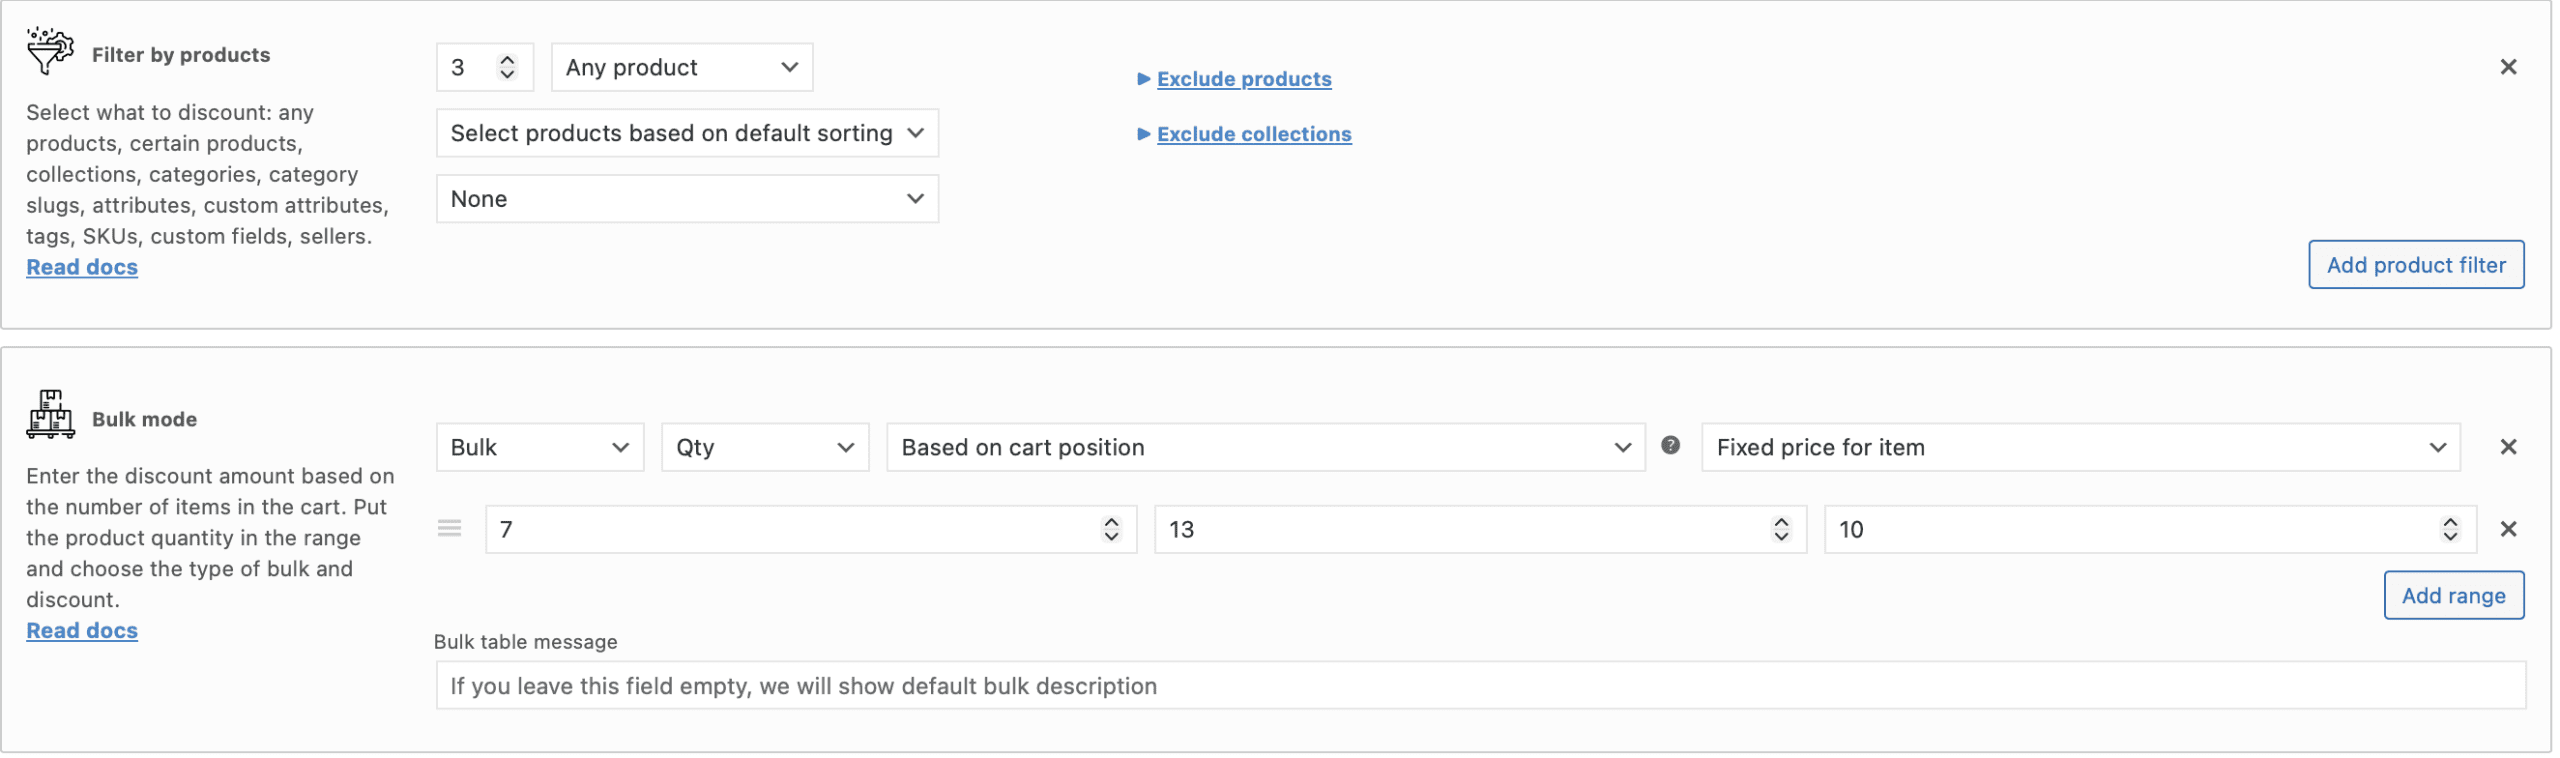Increase the fixed price value 10
This screenshot has height=758, width=2560.
click(x=2448, y=521)
